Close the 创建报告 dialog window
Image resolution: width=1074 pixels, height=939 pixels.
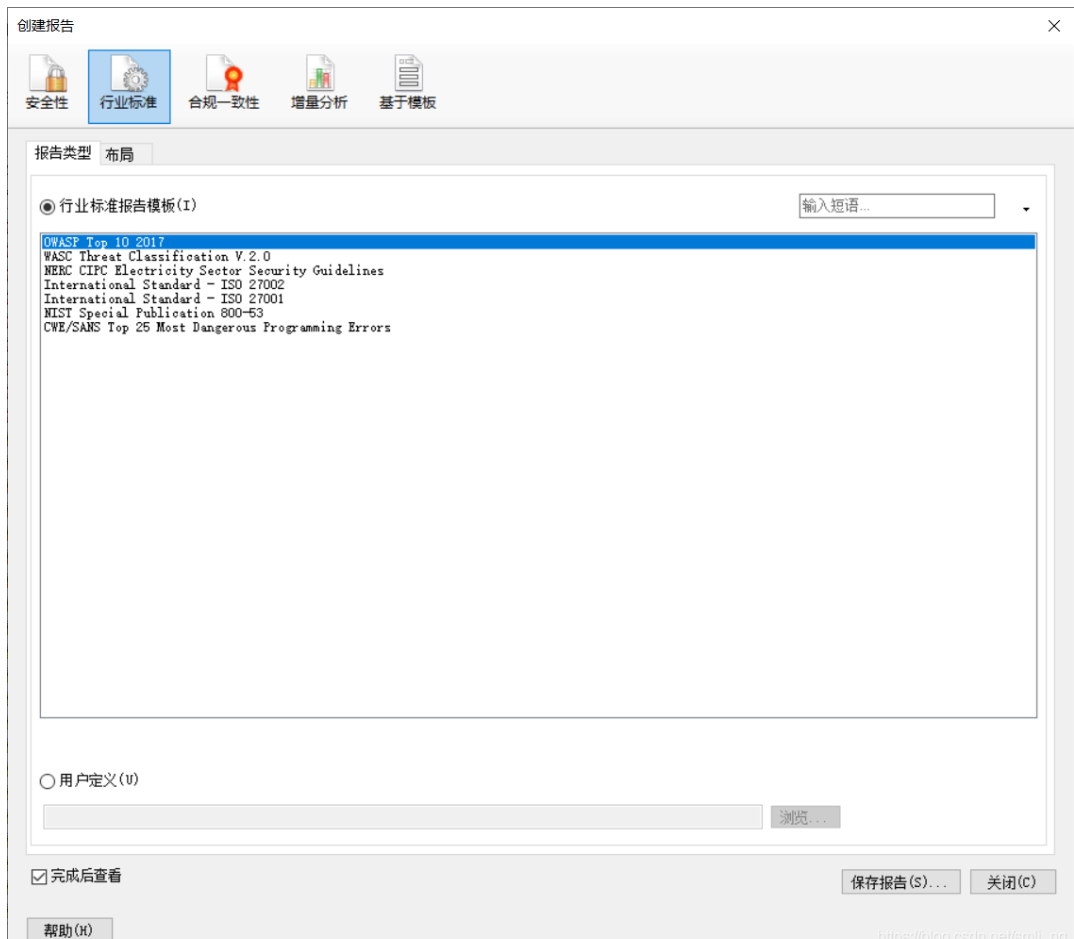pos(1054,26)
